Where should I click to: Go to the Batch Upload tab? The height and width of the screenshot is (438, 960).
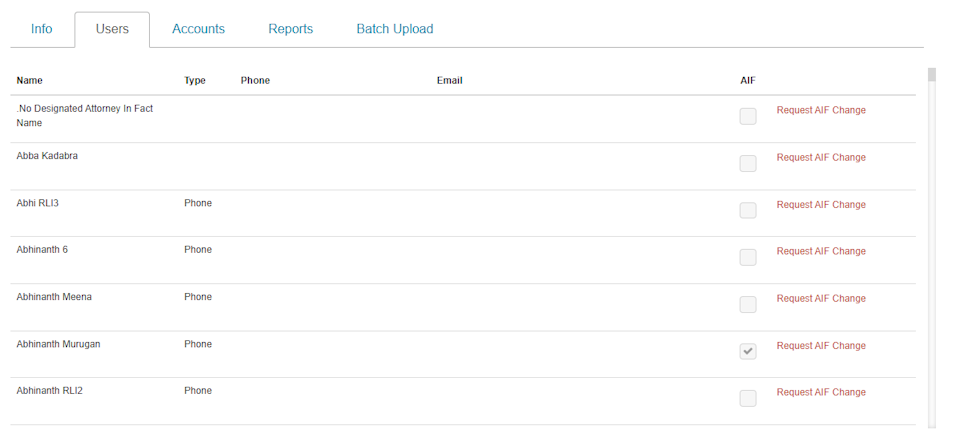(395, 29)
